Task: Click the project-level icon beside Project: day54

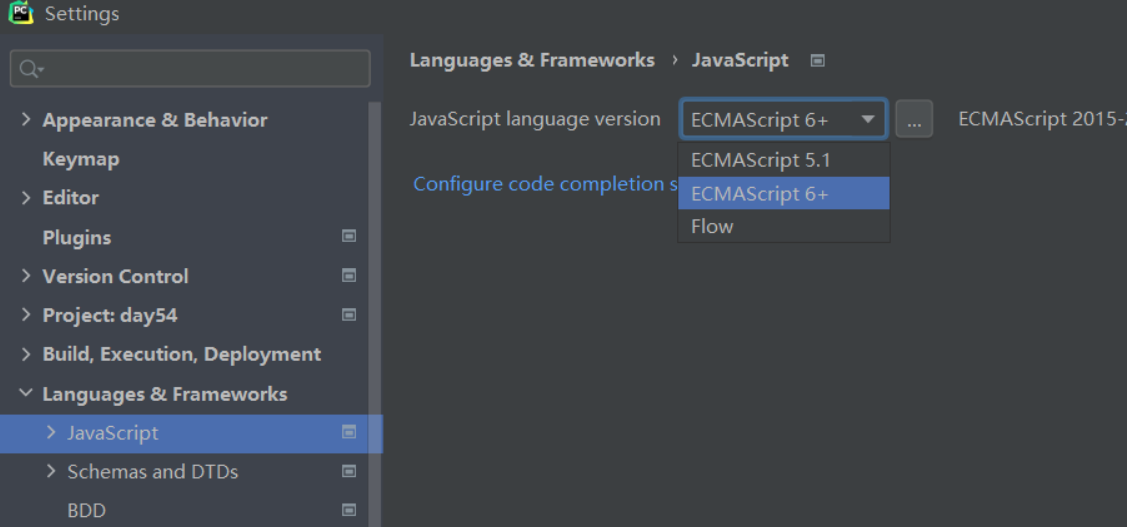Action: tap(349, 315)
